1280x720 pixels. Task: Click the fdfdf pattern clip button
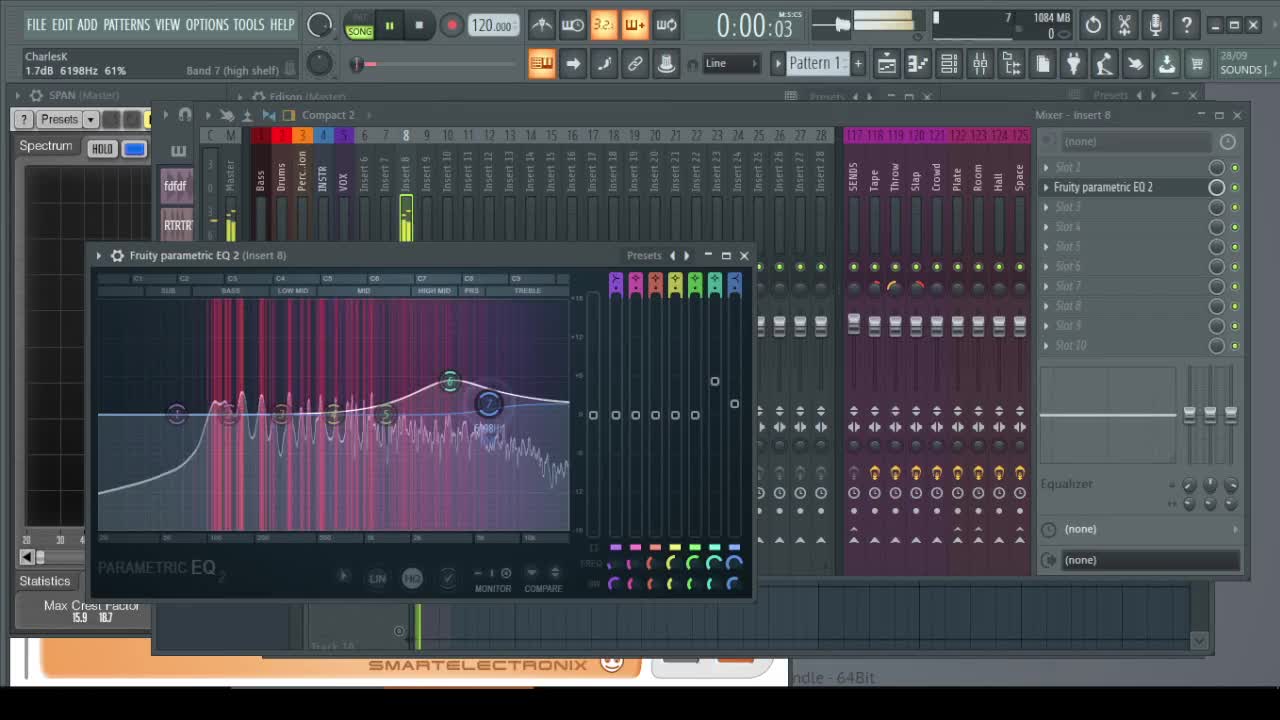coord(176,186)
